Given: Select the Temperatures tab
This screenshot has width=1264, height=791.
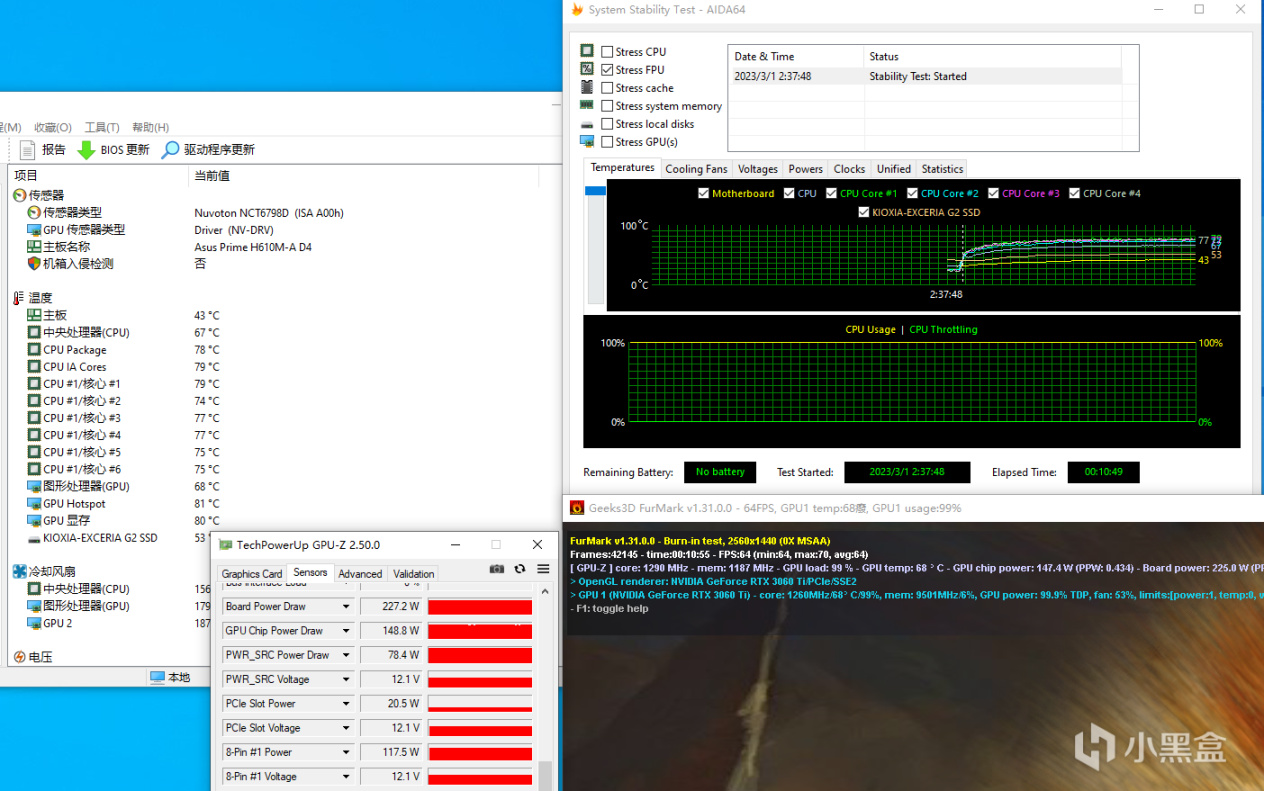Looking at the screenshot, I should pos(622,168).
